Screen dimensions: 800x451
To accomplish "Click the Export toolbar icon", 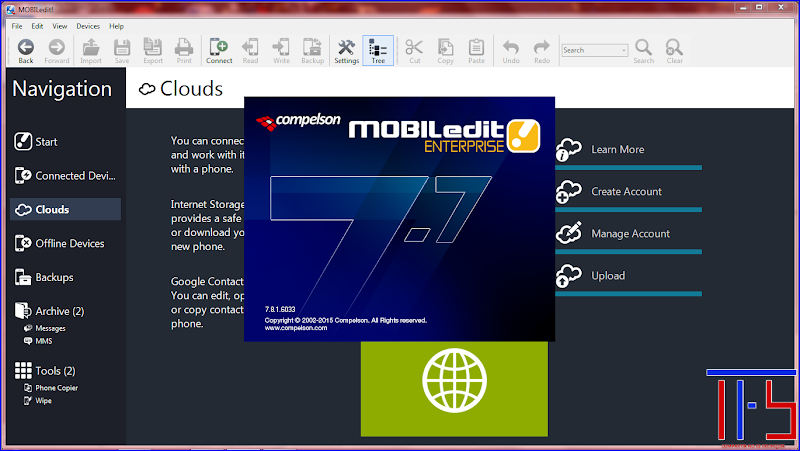I will (x=153, y=51).
